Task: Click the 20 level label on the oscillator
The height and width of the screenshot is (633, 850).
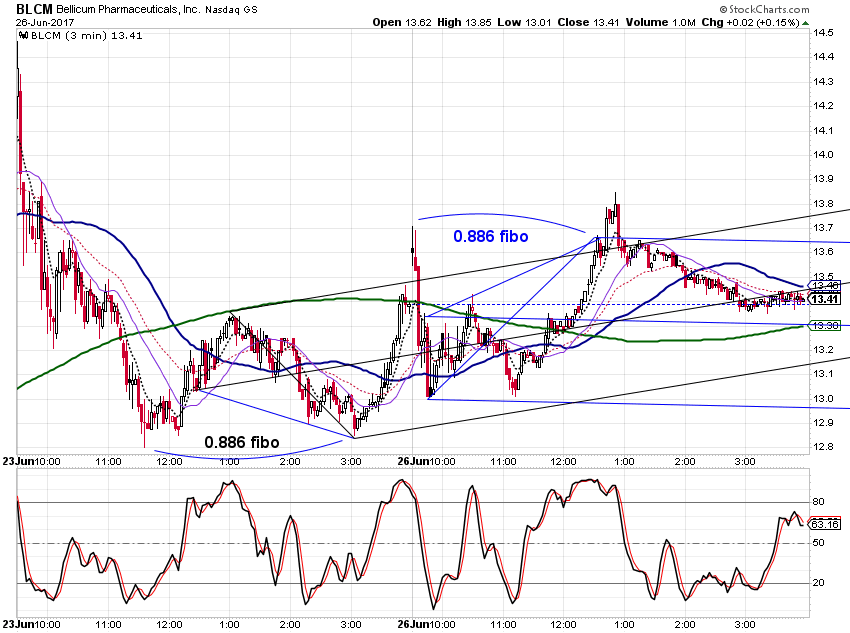Action: (819, 583)
